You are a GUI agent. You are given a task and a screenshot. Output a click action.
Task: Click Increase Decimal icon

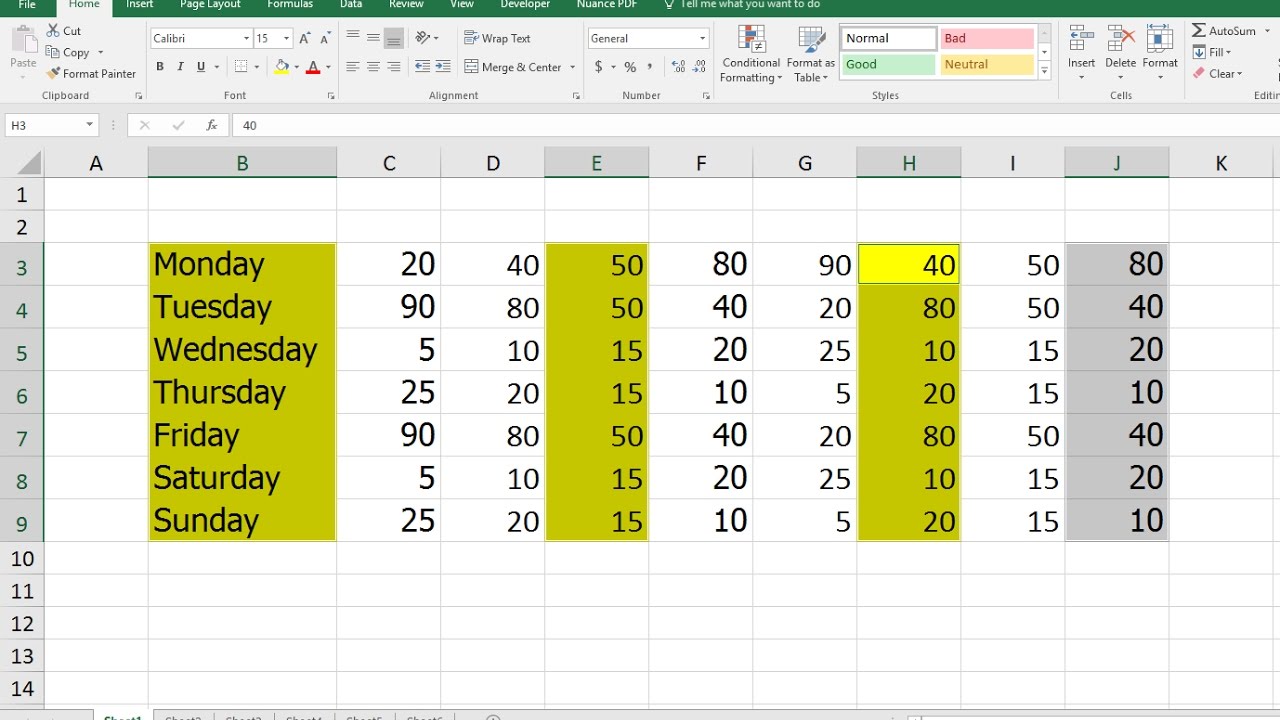coord(679,67)
